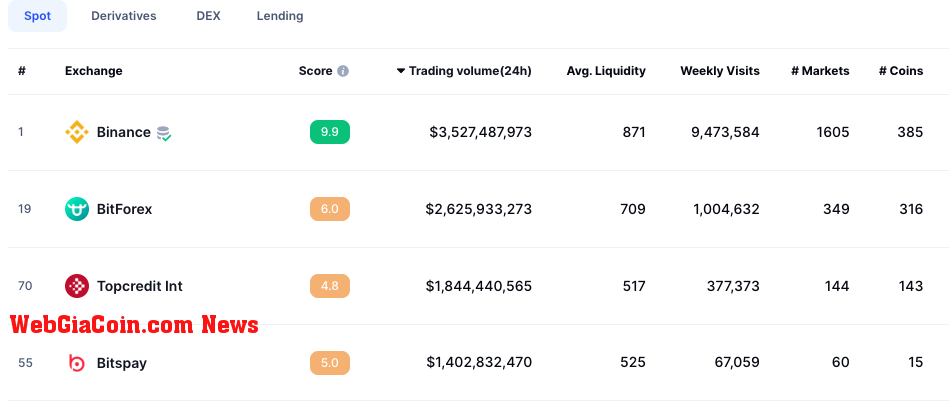Open the Binance exchange link
Screen dimensions: 949x403
[x=123, y=132]
